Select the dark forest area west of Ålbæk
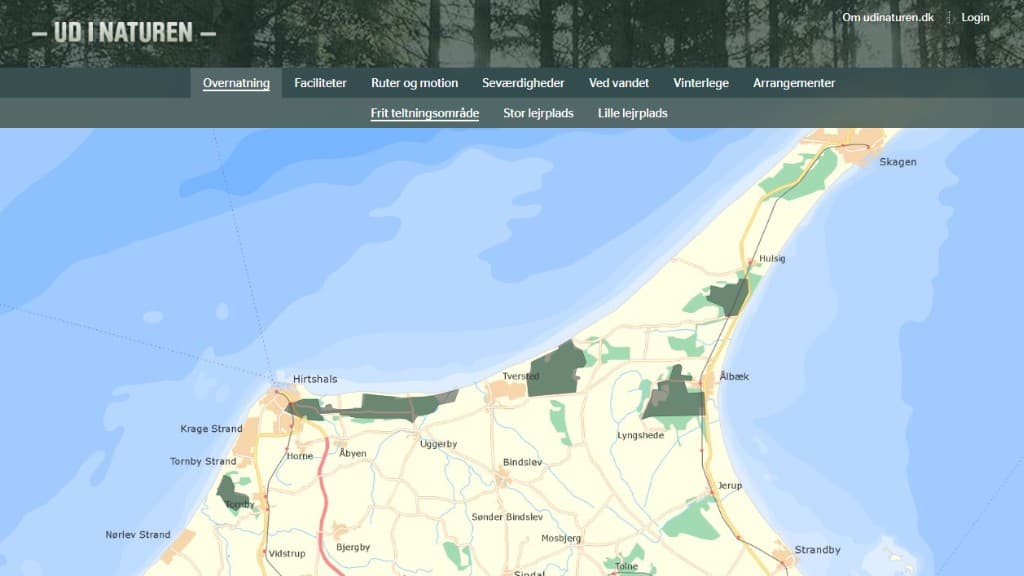Image resolution: width=1024 pixels, height=576 pixels. 674,397
